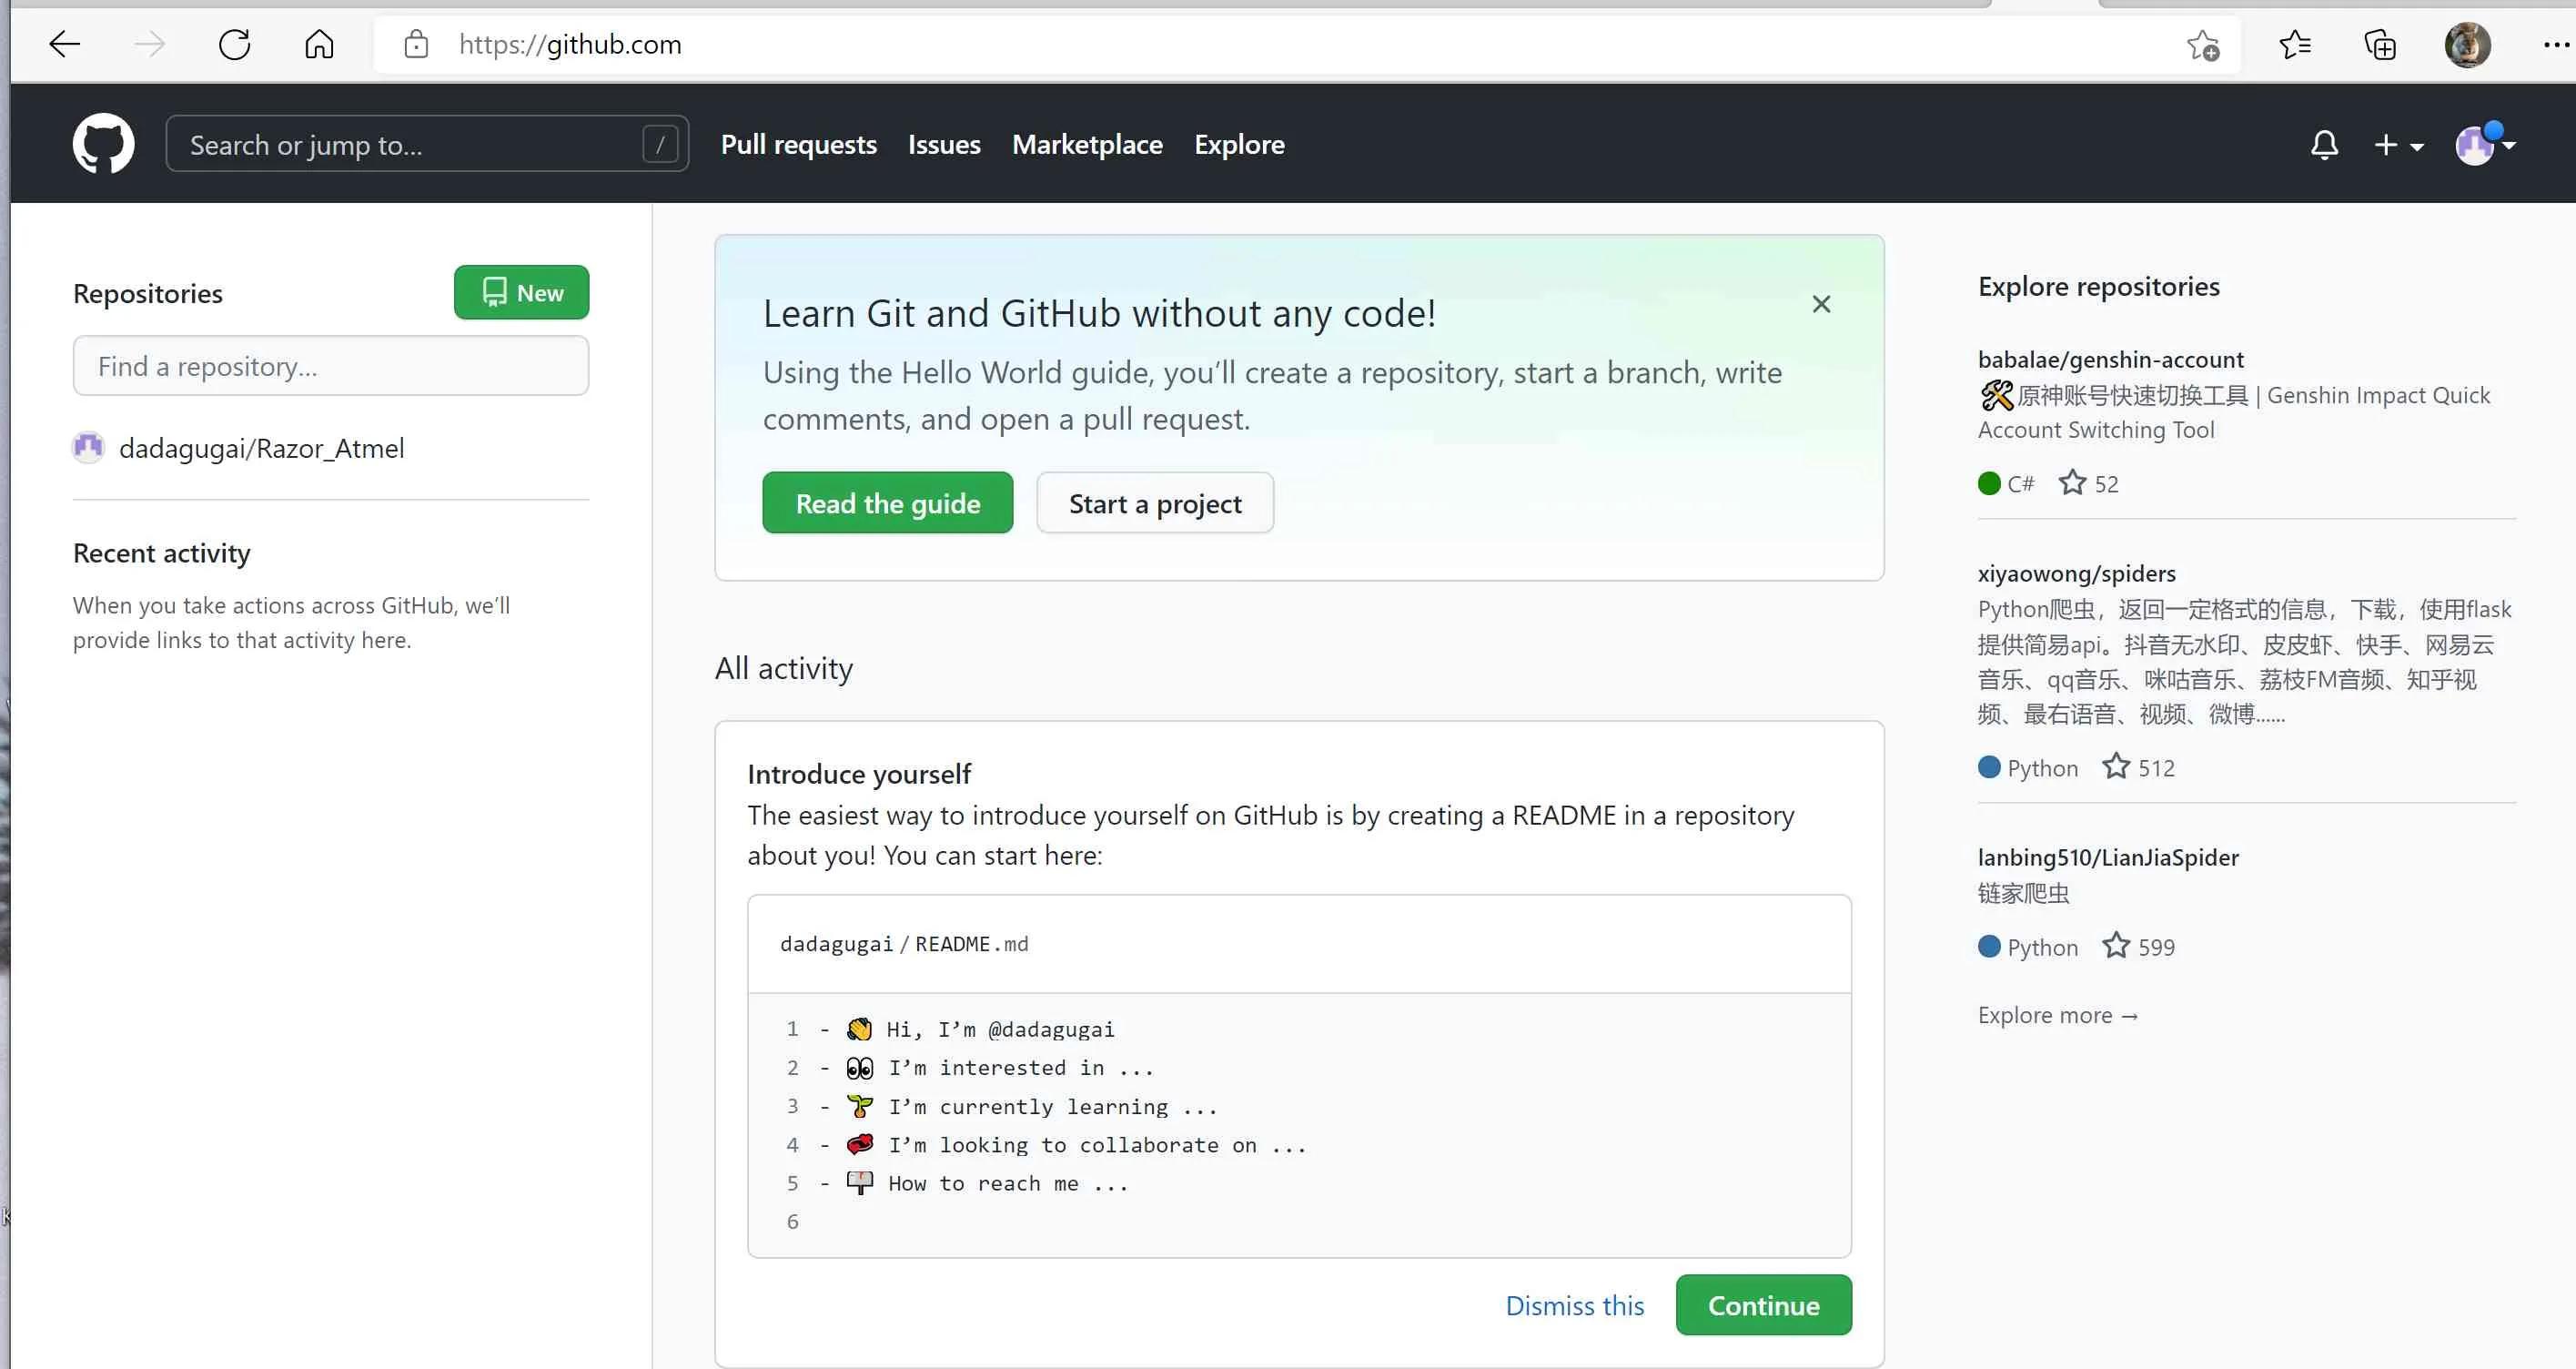The image size is (2576, 1369).
Task: Dismiss the Learn Git banner
Action: [x=1821, y=303]
